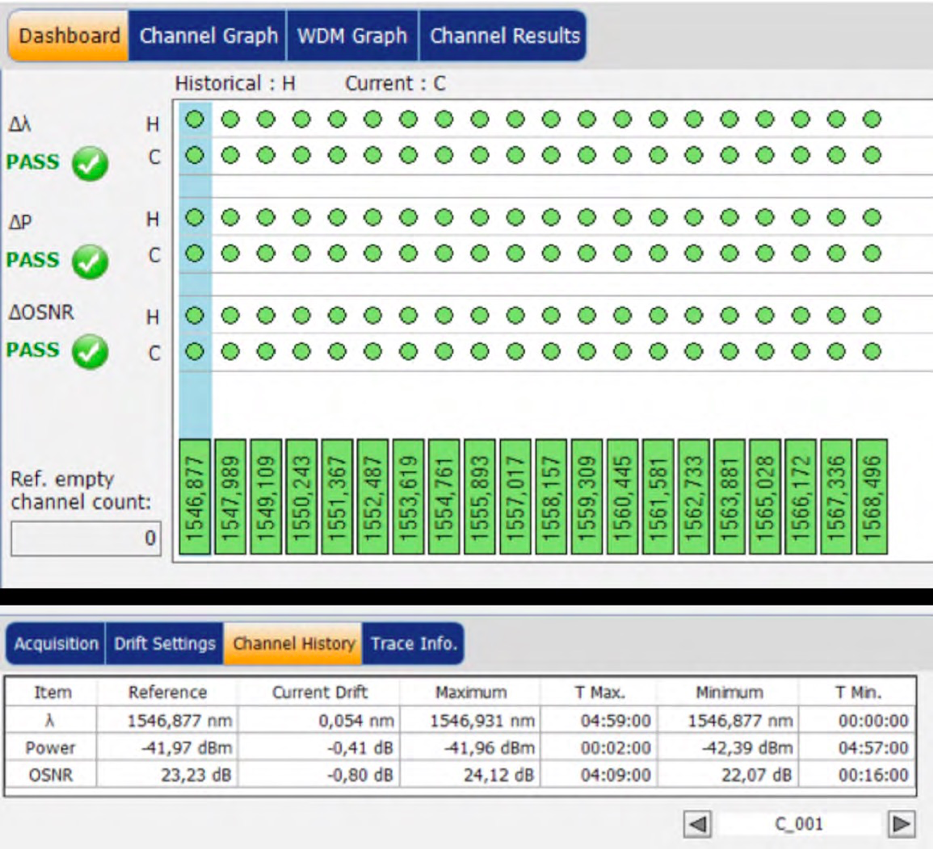Switch to the Channel Graph tab
933x849 pixels.
[208, 36]
